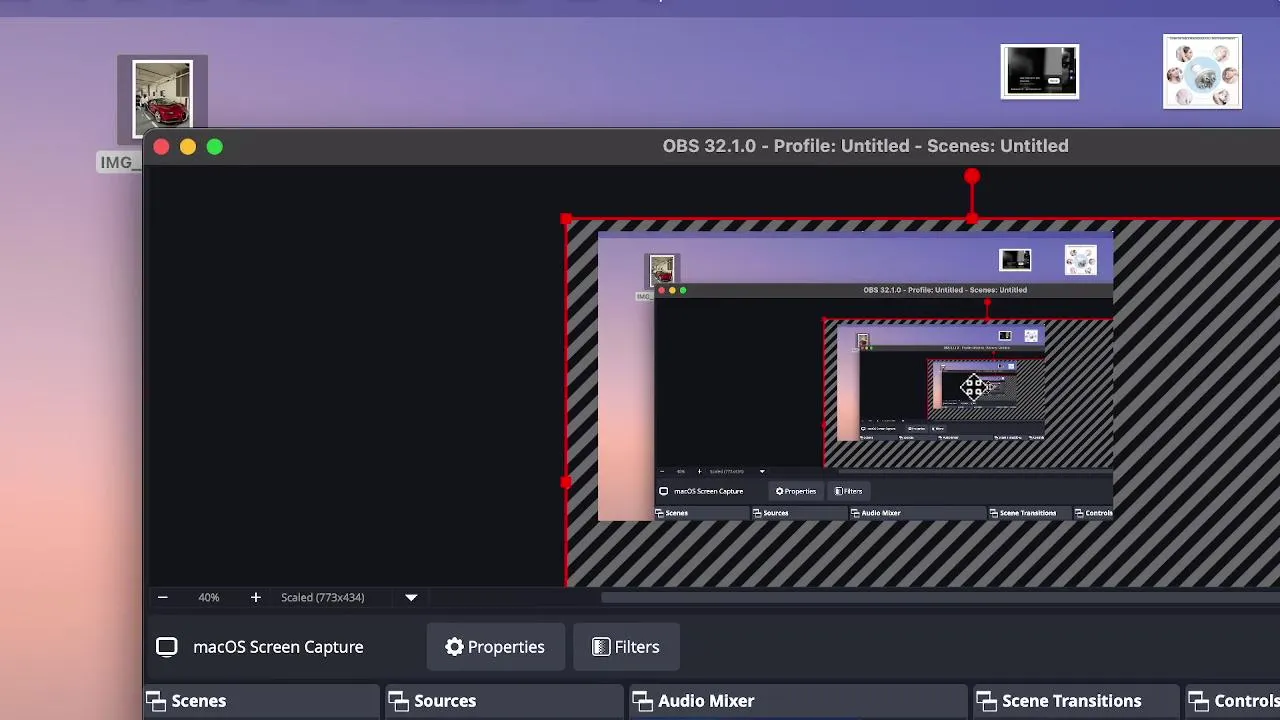Click the macOS Screen Capture monitor icon
Image resolution: width=1280 pixels, height=720 pixels.
point(167,647)
